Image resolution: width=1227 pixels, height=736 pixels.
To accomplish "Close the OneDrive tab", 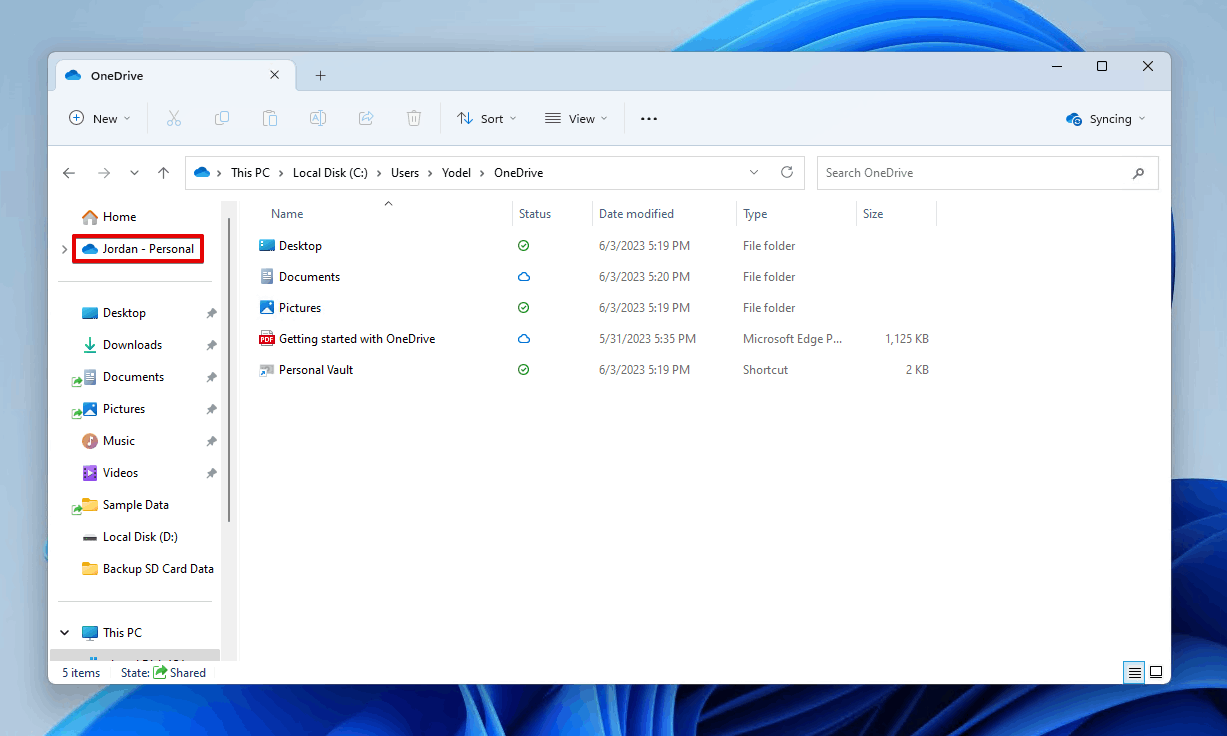I will (275, 75).
